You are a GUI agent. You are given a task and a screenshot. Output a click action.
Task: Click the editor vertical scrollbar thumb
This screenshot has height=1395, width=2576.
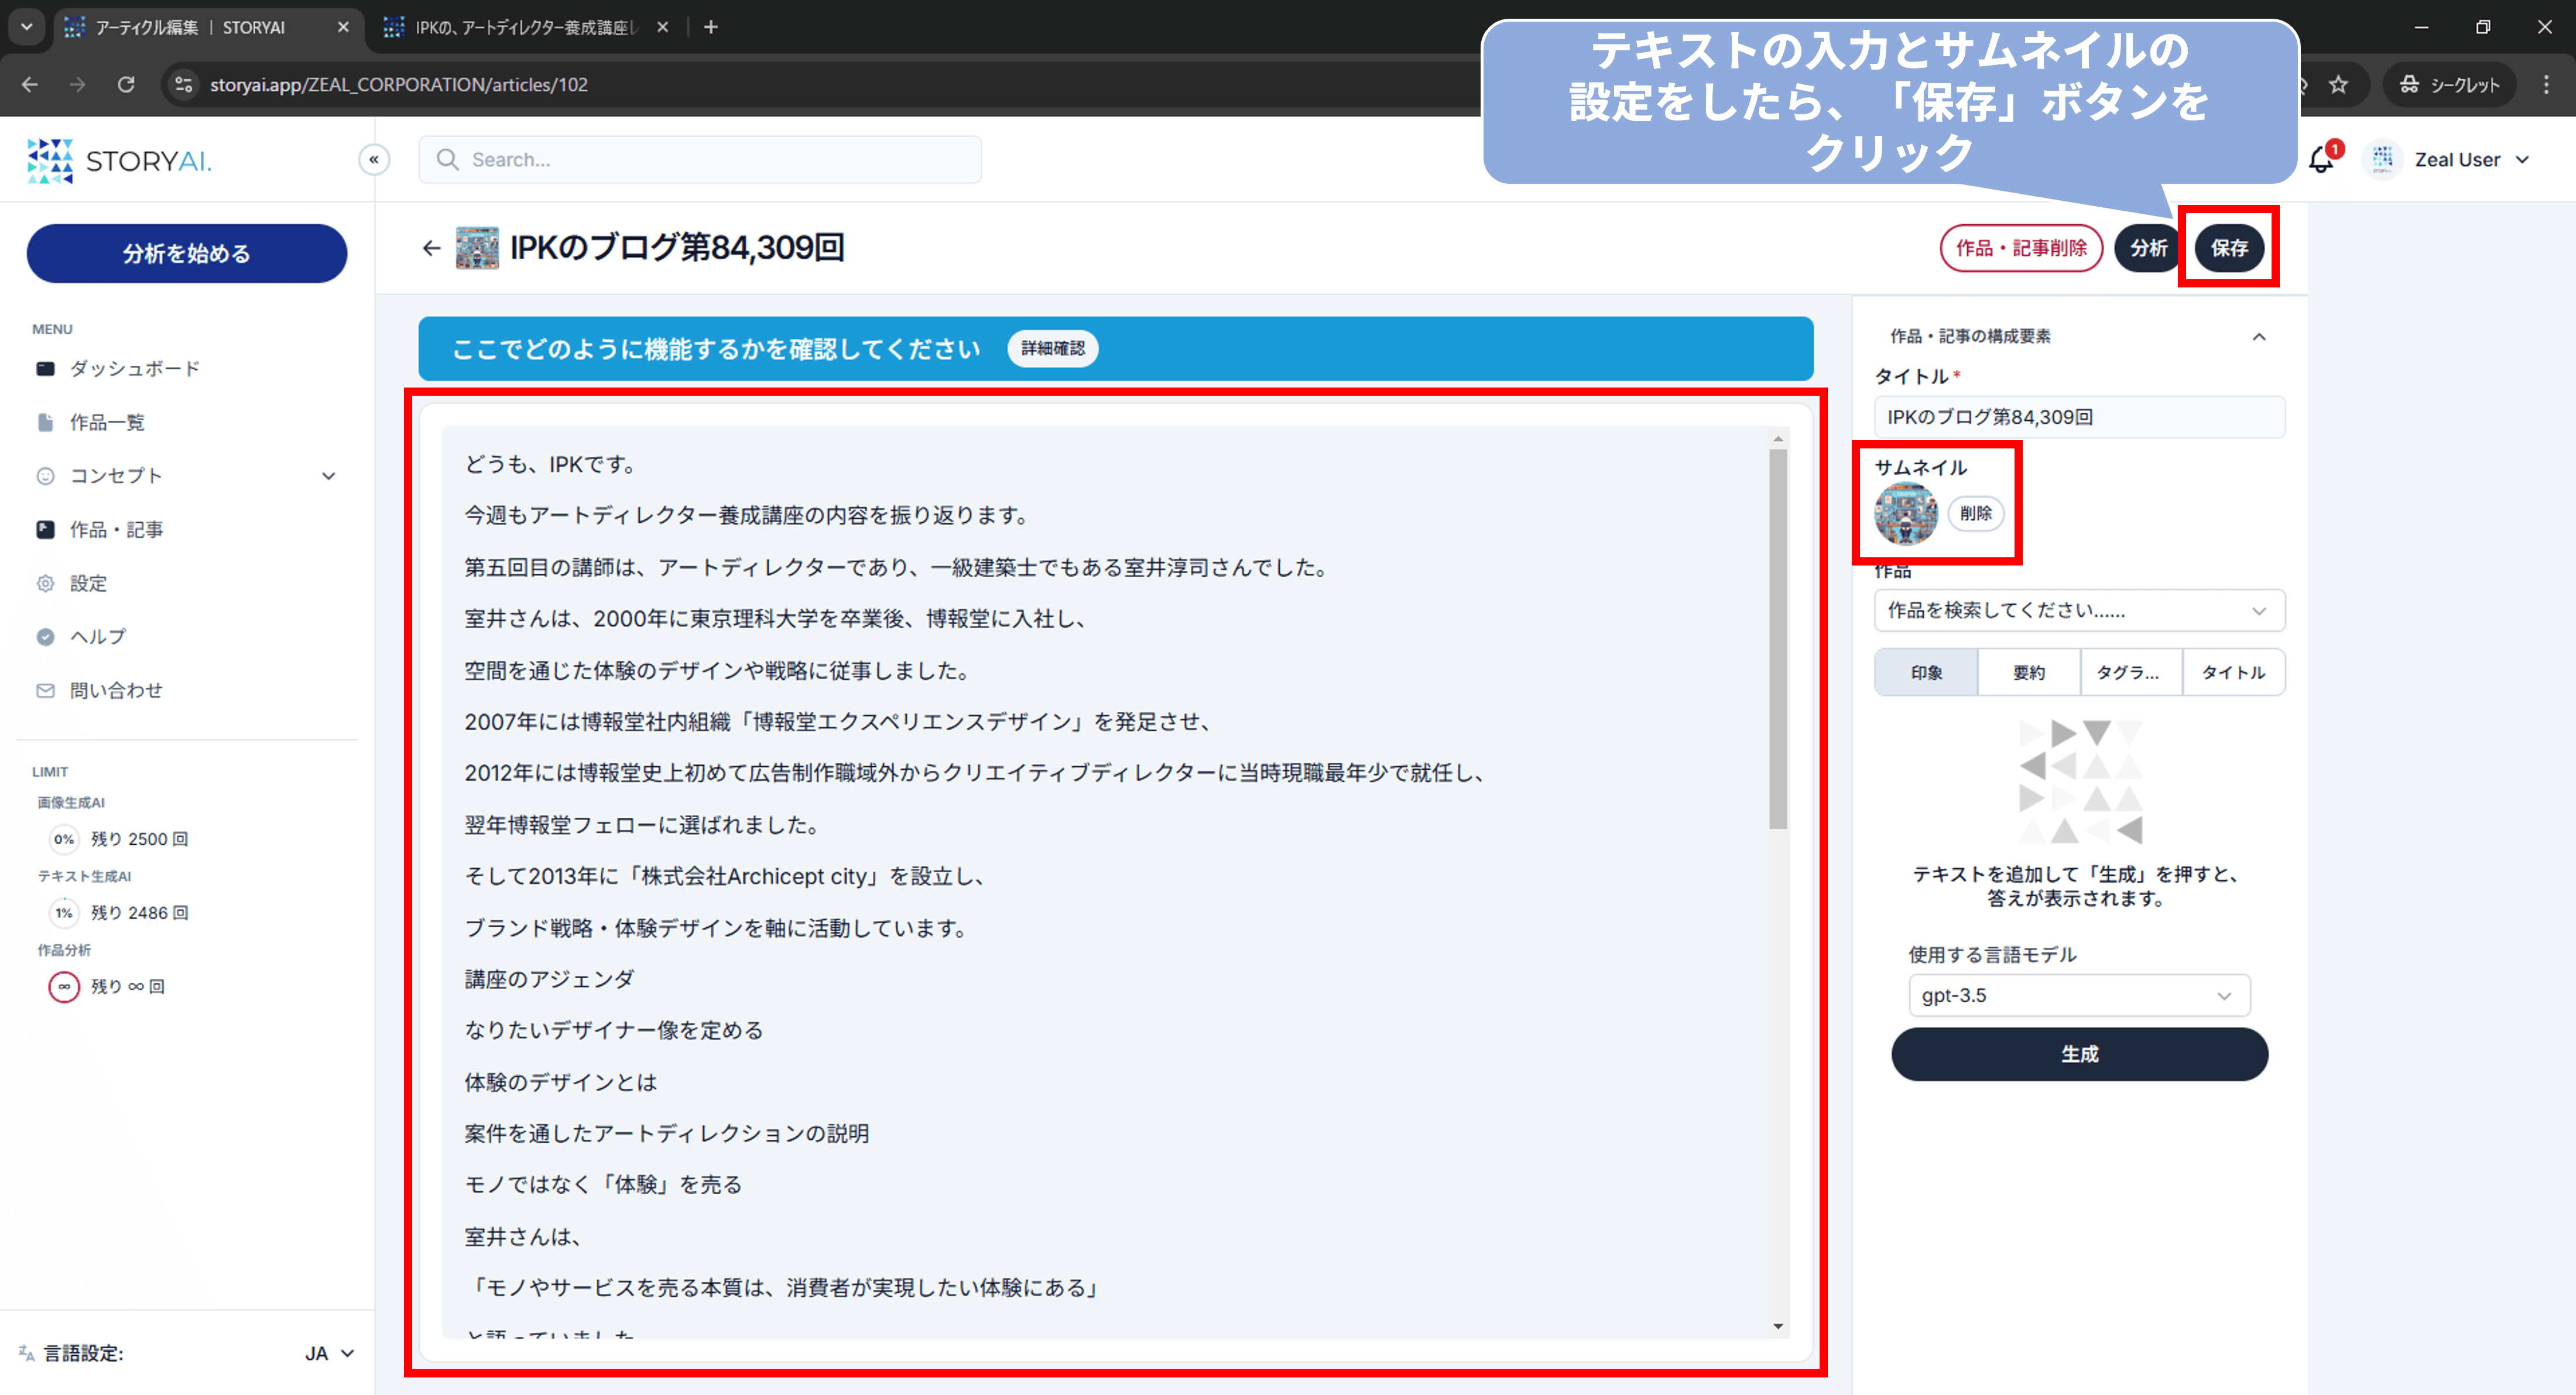pos(1777,640)
